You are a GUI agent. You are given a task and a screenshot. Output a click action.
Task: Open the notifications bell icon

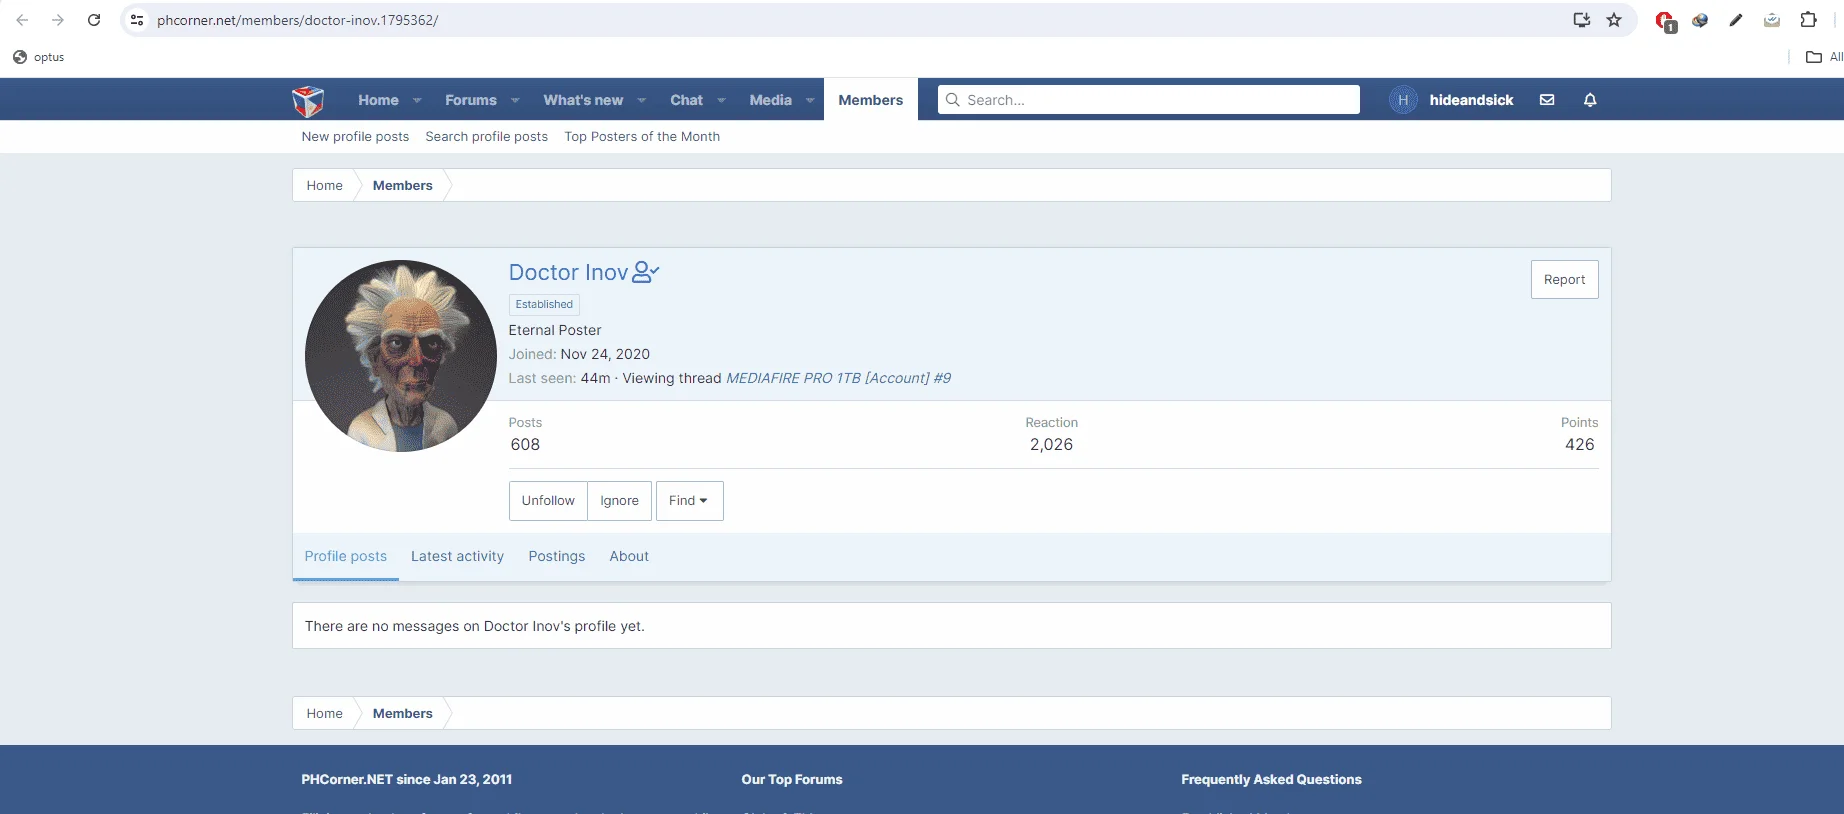[x=1590, y=100]
